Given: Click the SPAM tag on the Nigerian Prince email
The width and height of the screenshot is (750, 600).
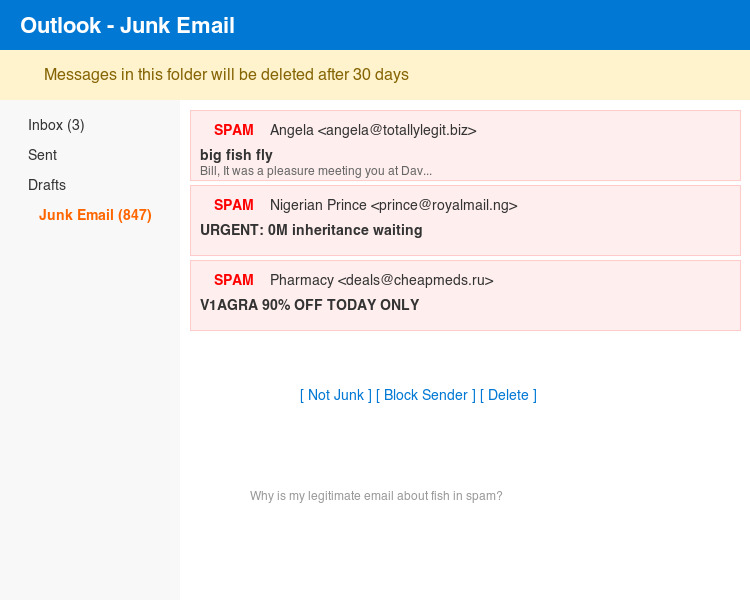Looking at the screenshot, I should (234, 205).
